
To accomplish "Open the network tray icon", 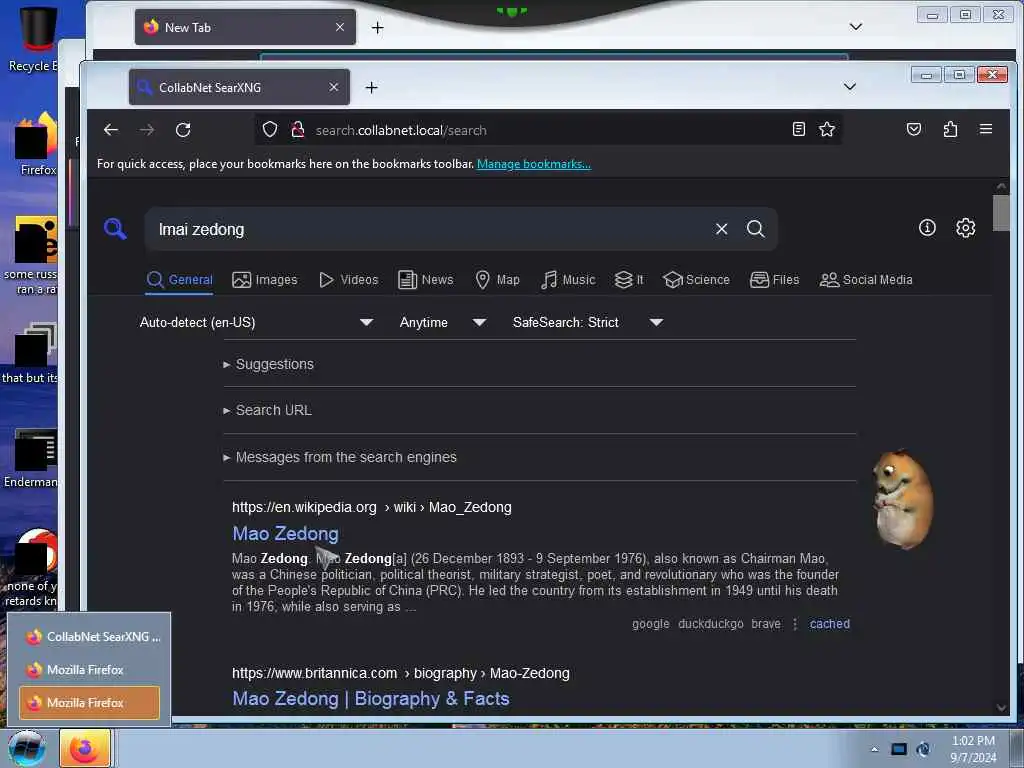I will pyautogui.click(x=899, y=749).
